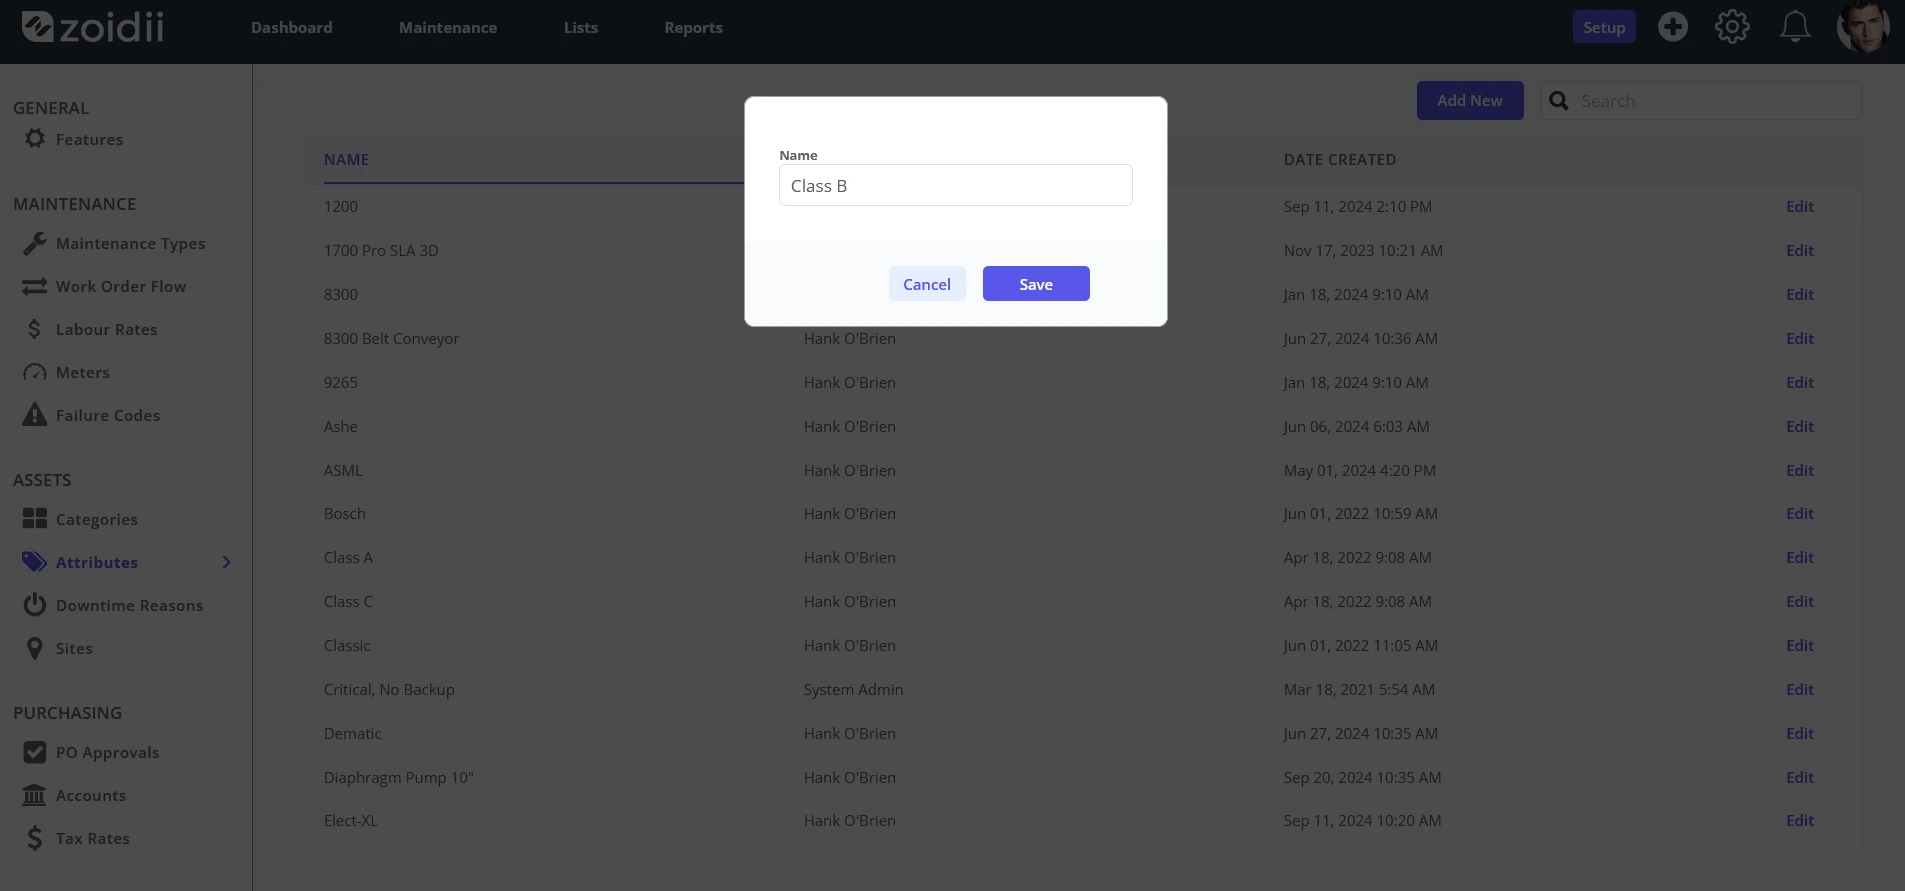Open the settings gear icon
The width and height of the screenshot is (1905, 891).
1732,27
